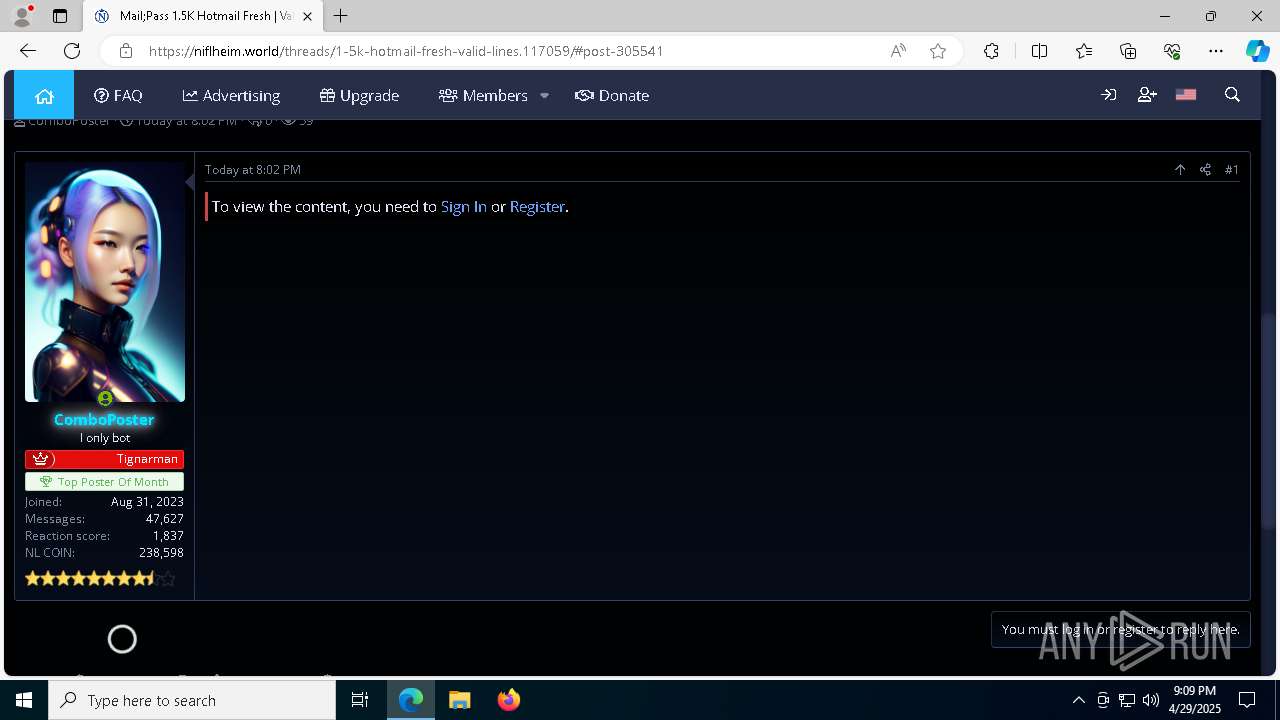Screen dimensions: 1280x720
Task: Open Windows notification center
Action: coord(1247,700)
